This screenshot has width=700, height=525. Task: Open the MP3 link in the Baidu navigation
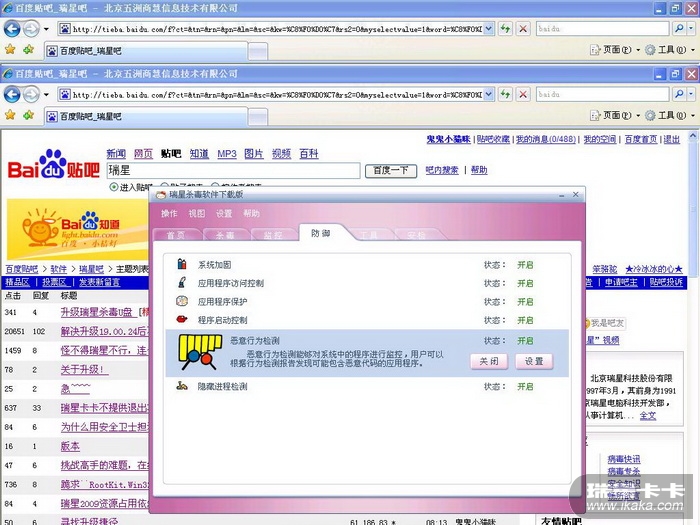[x=227, y=154]
